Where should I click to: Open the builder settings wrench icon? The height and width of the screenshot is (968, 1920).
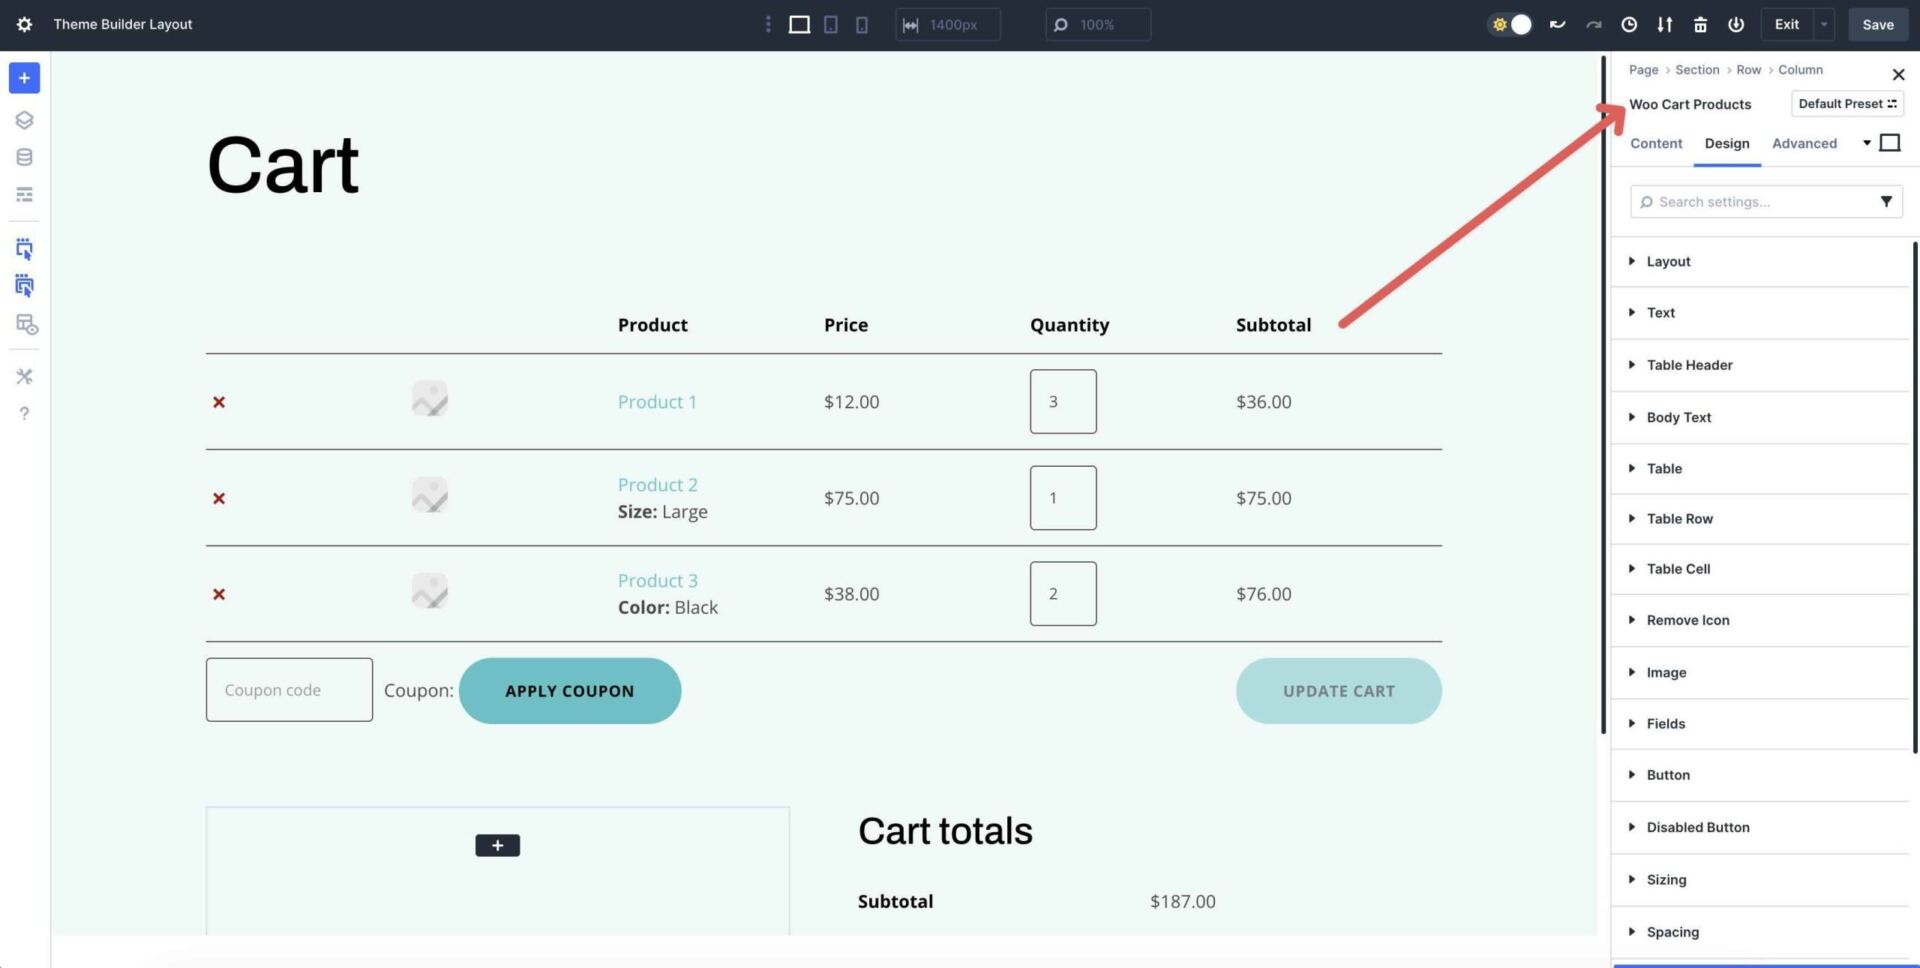point(24,377)
